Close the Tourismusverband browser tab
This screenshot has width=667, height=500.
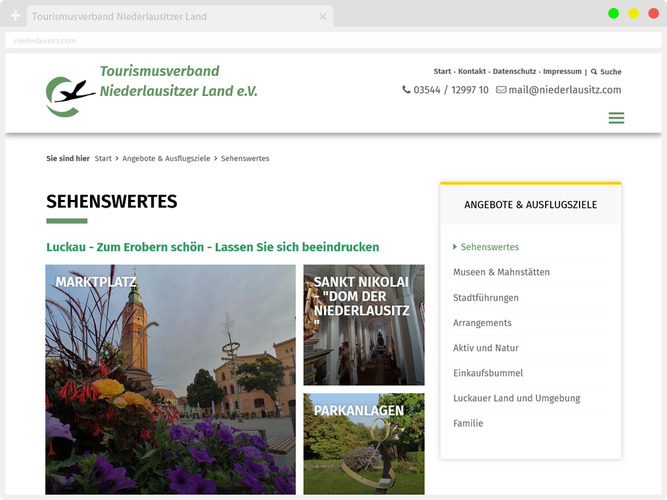point(323,17)
